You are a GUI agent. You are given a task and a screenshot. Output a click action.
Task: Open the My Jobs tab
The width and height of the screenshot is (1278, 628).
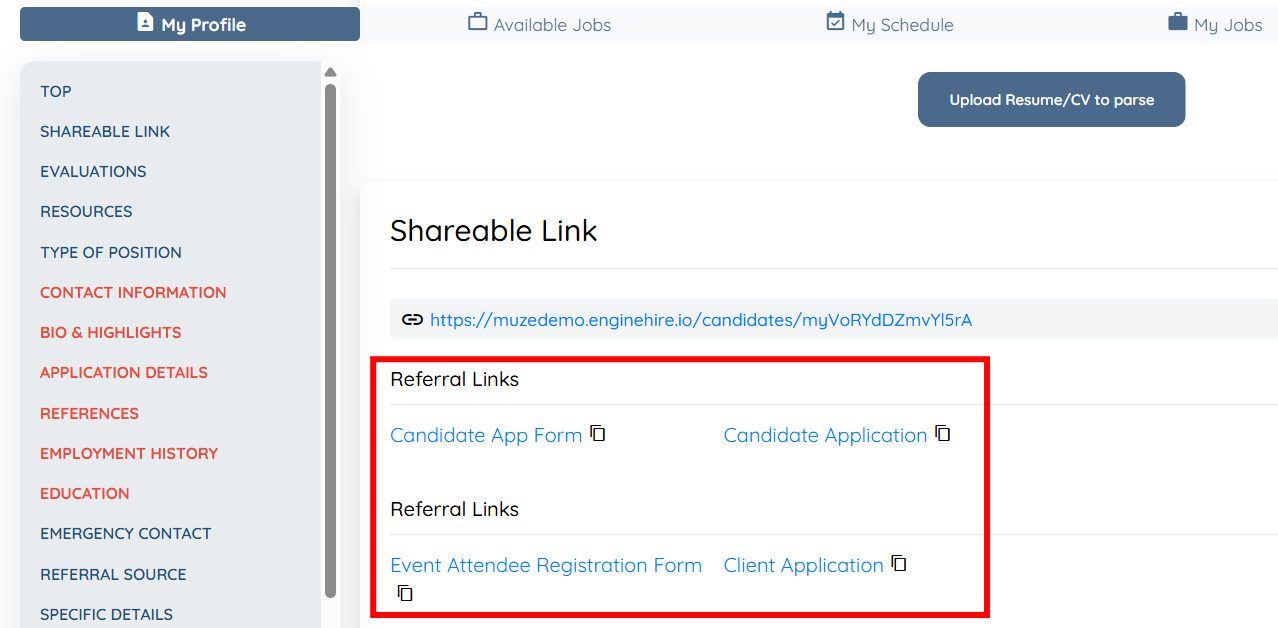coord(1215,24)
